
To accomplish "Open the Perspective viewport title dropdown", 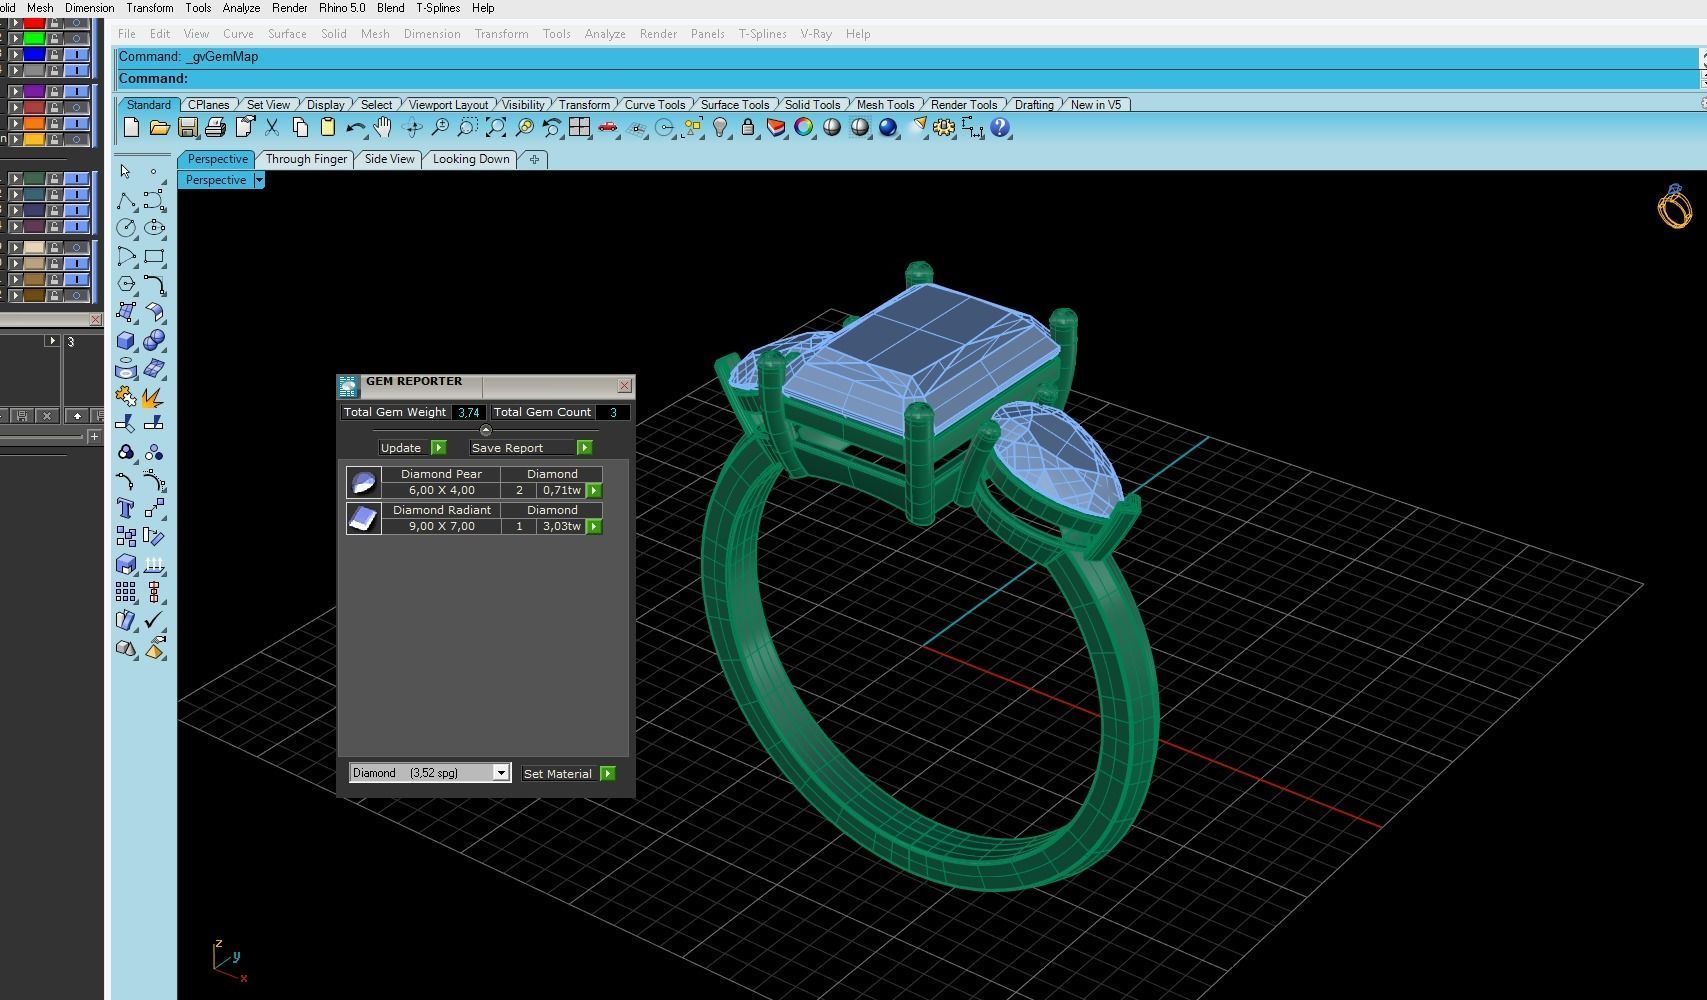I will (258, 180).
